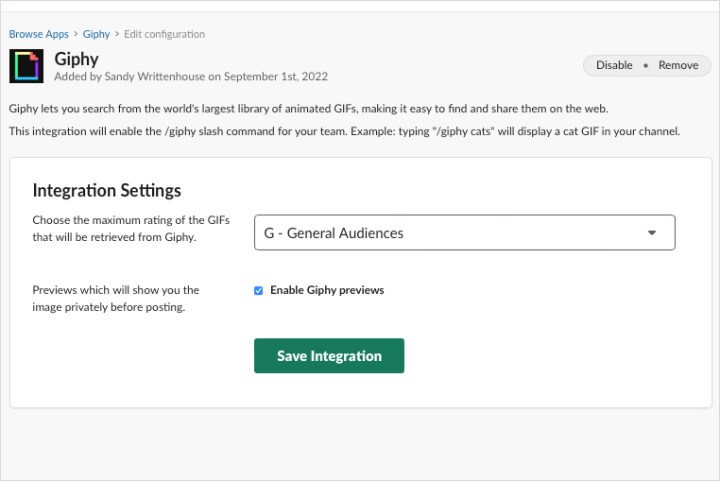This screenshot has height=481, width=720.
Task: Toggle the Enable Giphy previews checkbox
Action: [259, 291]
